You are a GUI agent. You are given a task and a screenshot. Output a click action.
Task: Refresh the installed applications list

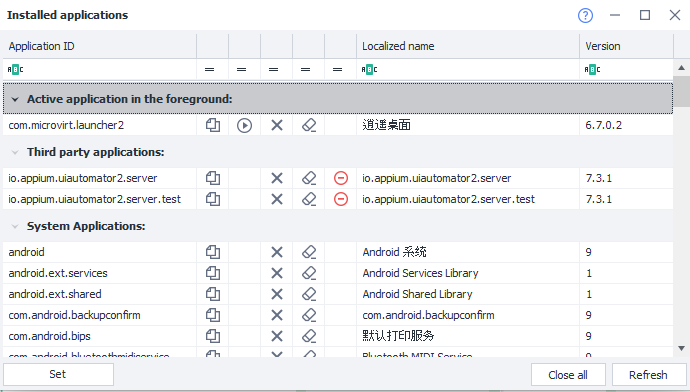(649, 375)
